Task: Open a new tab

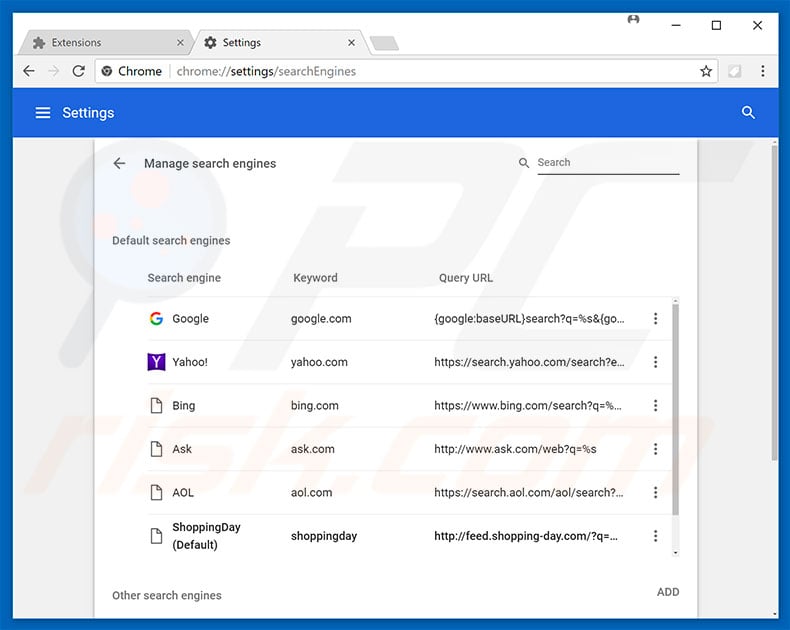Action: click(384, 43)
